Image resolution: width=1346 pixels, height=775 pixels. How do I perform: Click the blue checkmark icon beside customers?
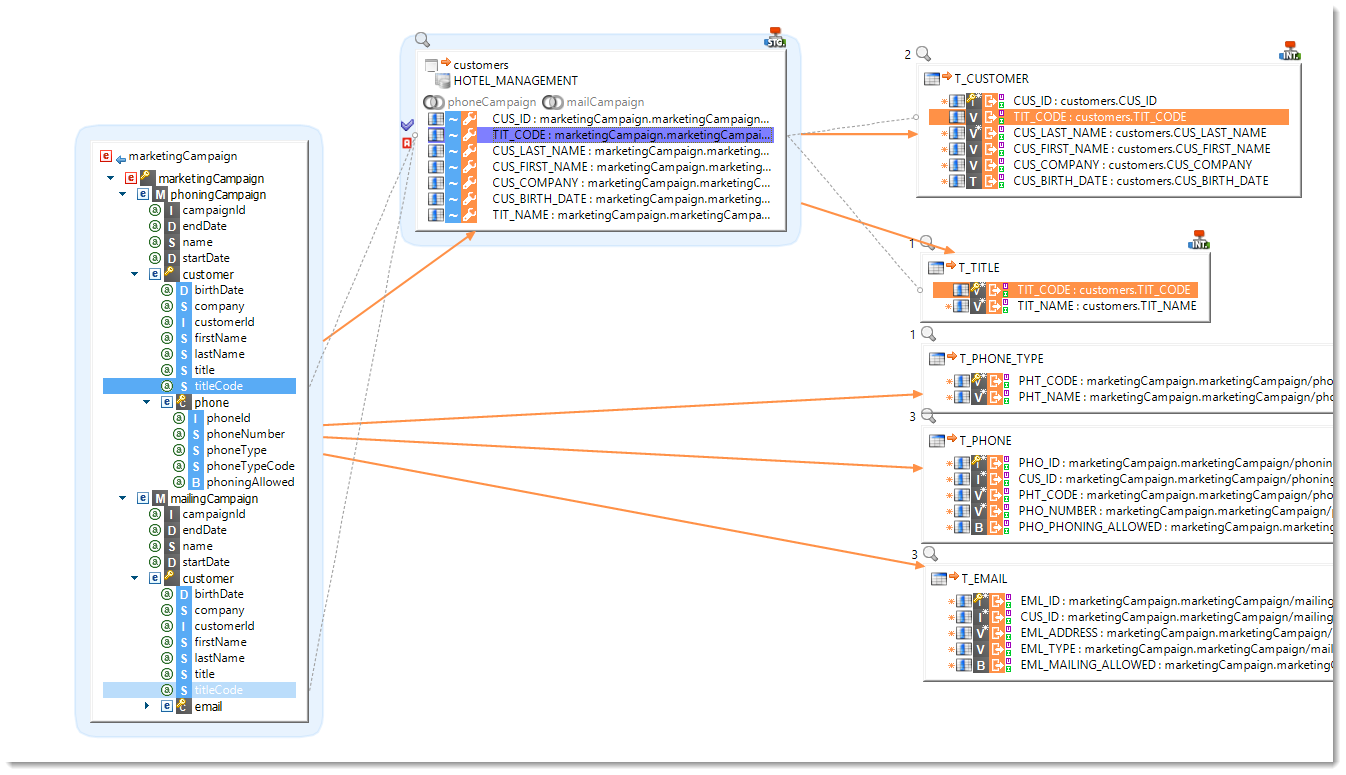pos(407,125)
